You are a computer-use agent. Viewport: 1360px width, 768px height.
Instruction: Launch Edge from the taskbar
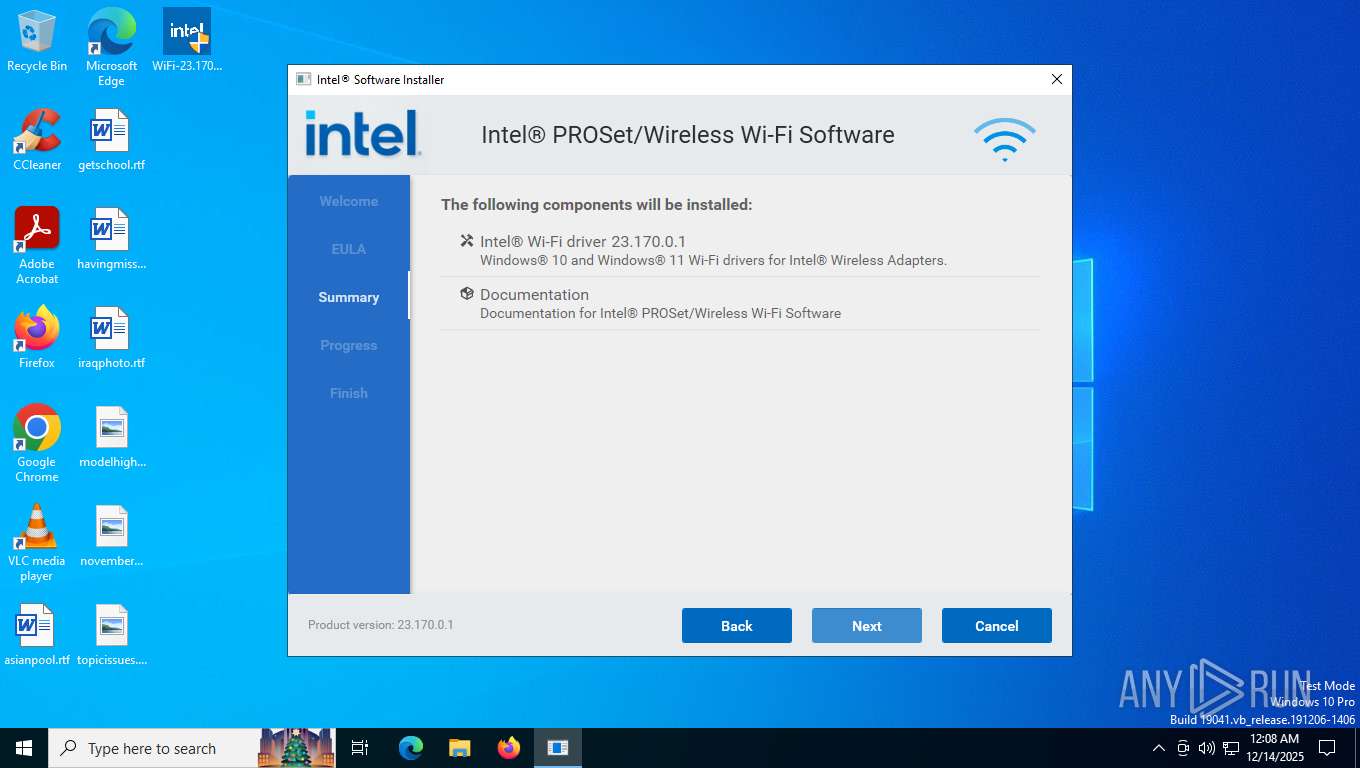[411, 748]
